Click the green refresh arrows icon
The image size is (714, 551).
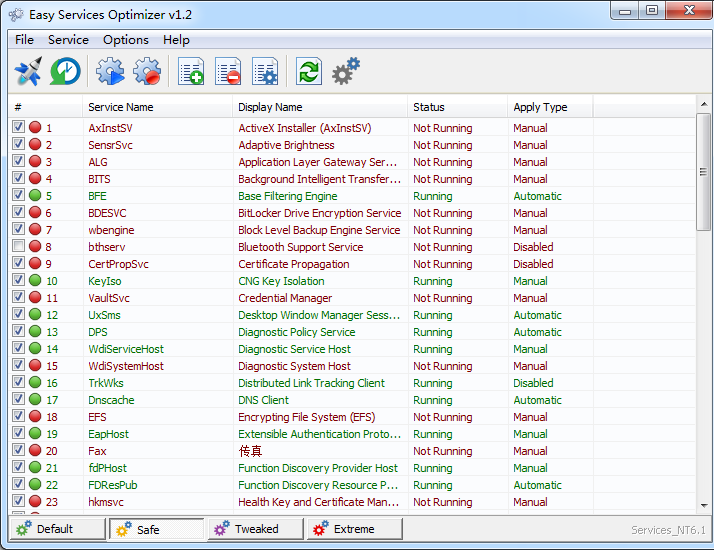pos(309,71)
